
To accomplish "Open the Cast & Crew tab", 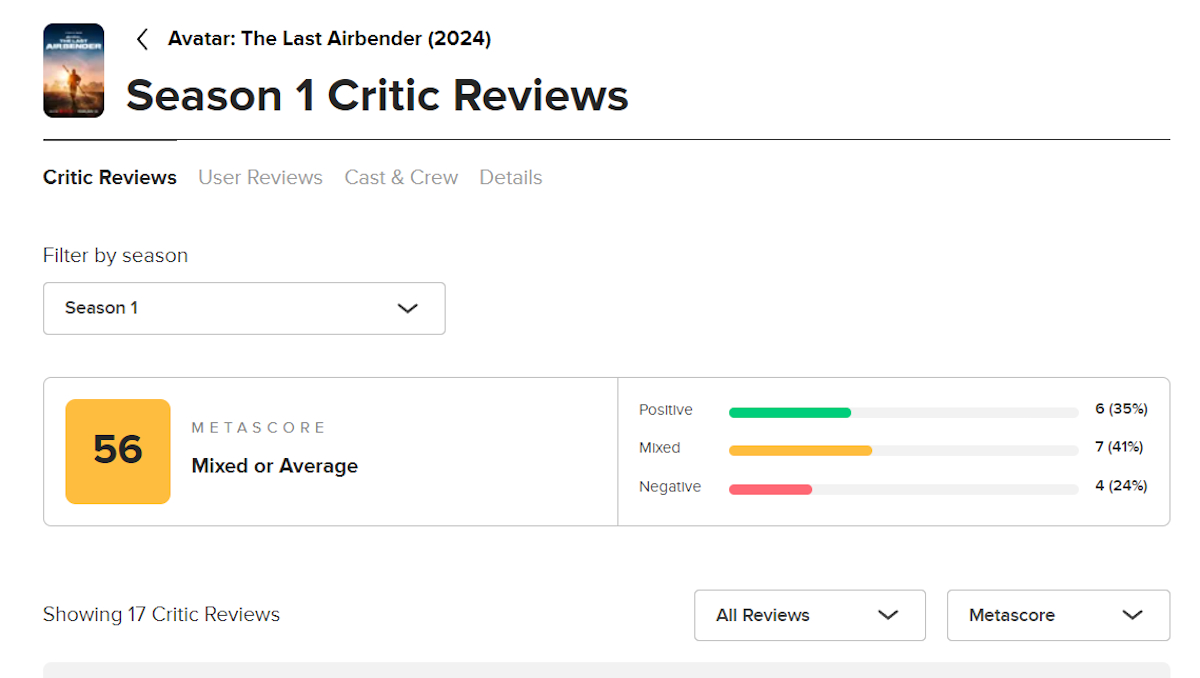I will (401, 177).
